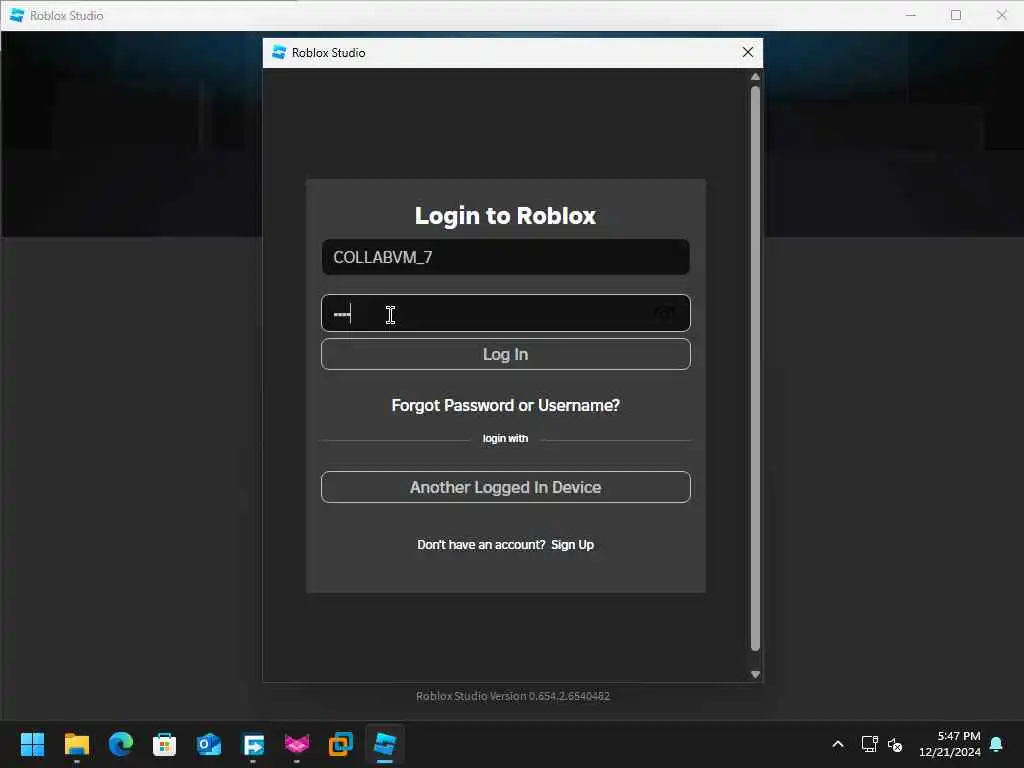
Task: Click the scrollbar up arrow in dialog
Action: pyautogui.click(x=755, y=76)
